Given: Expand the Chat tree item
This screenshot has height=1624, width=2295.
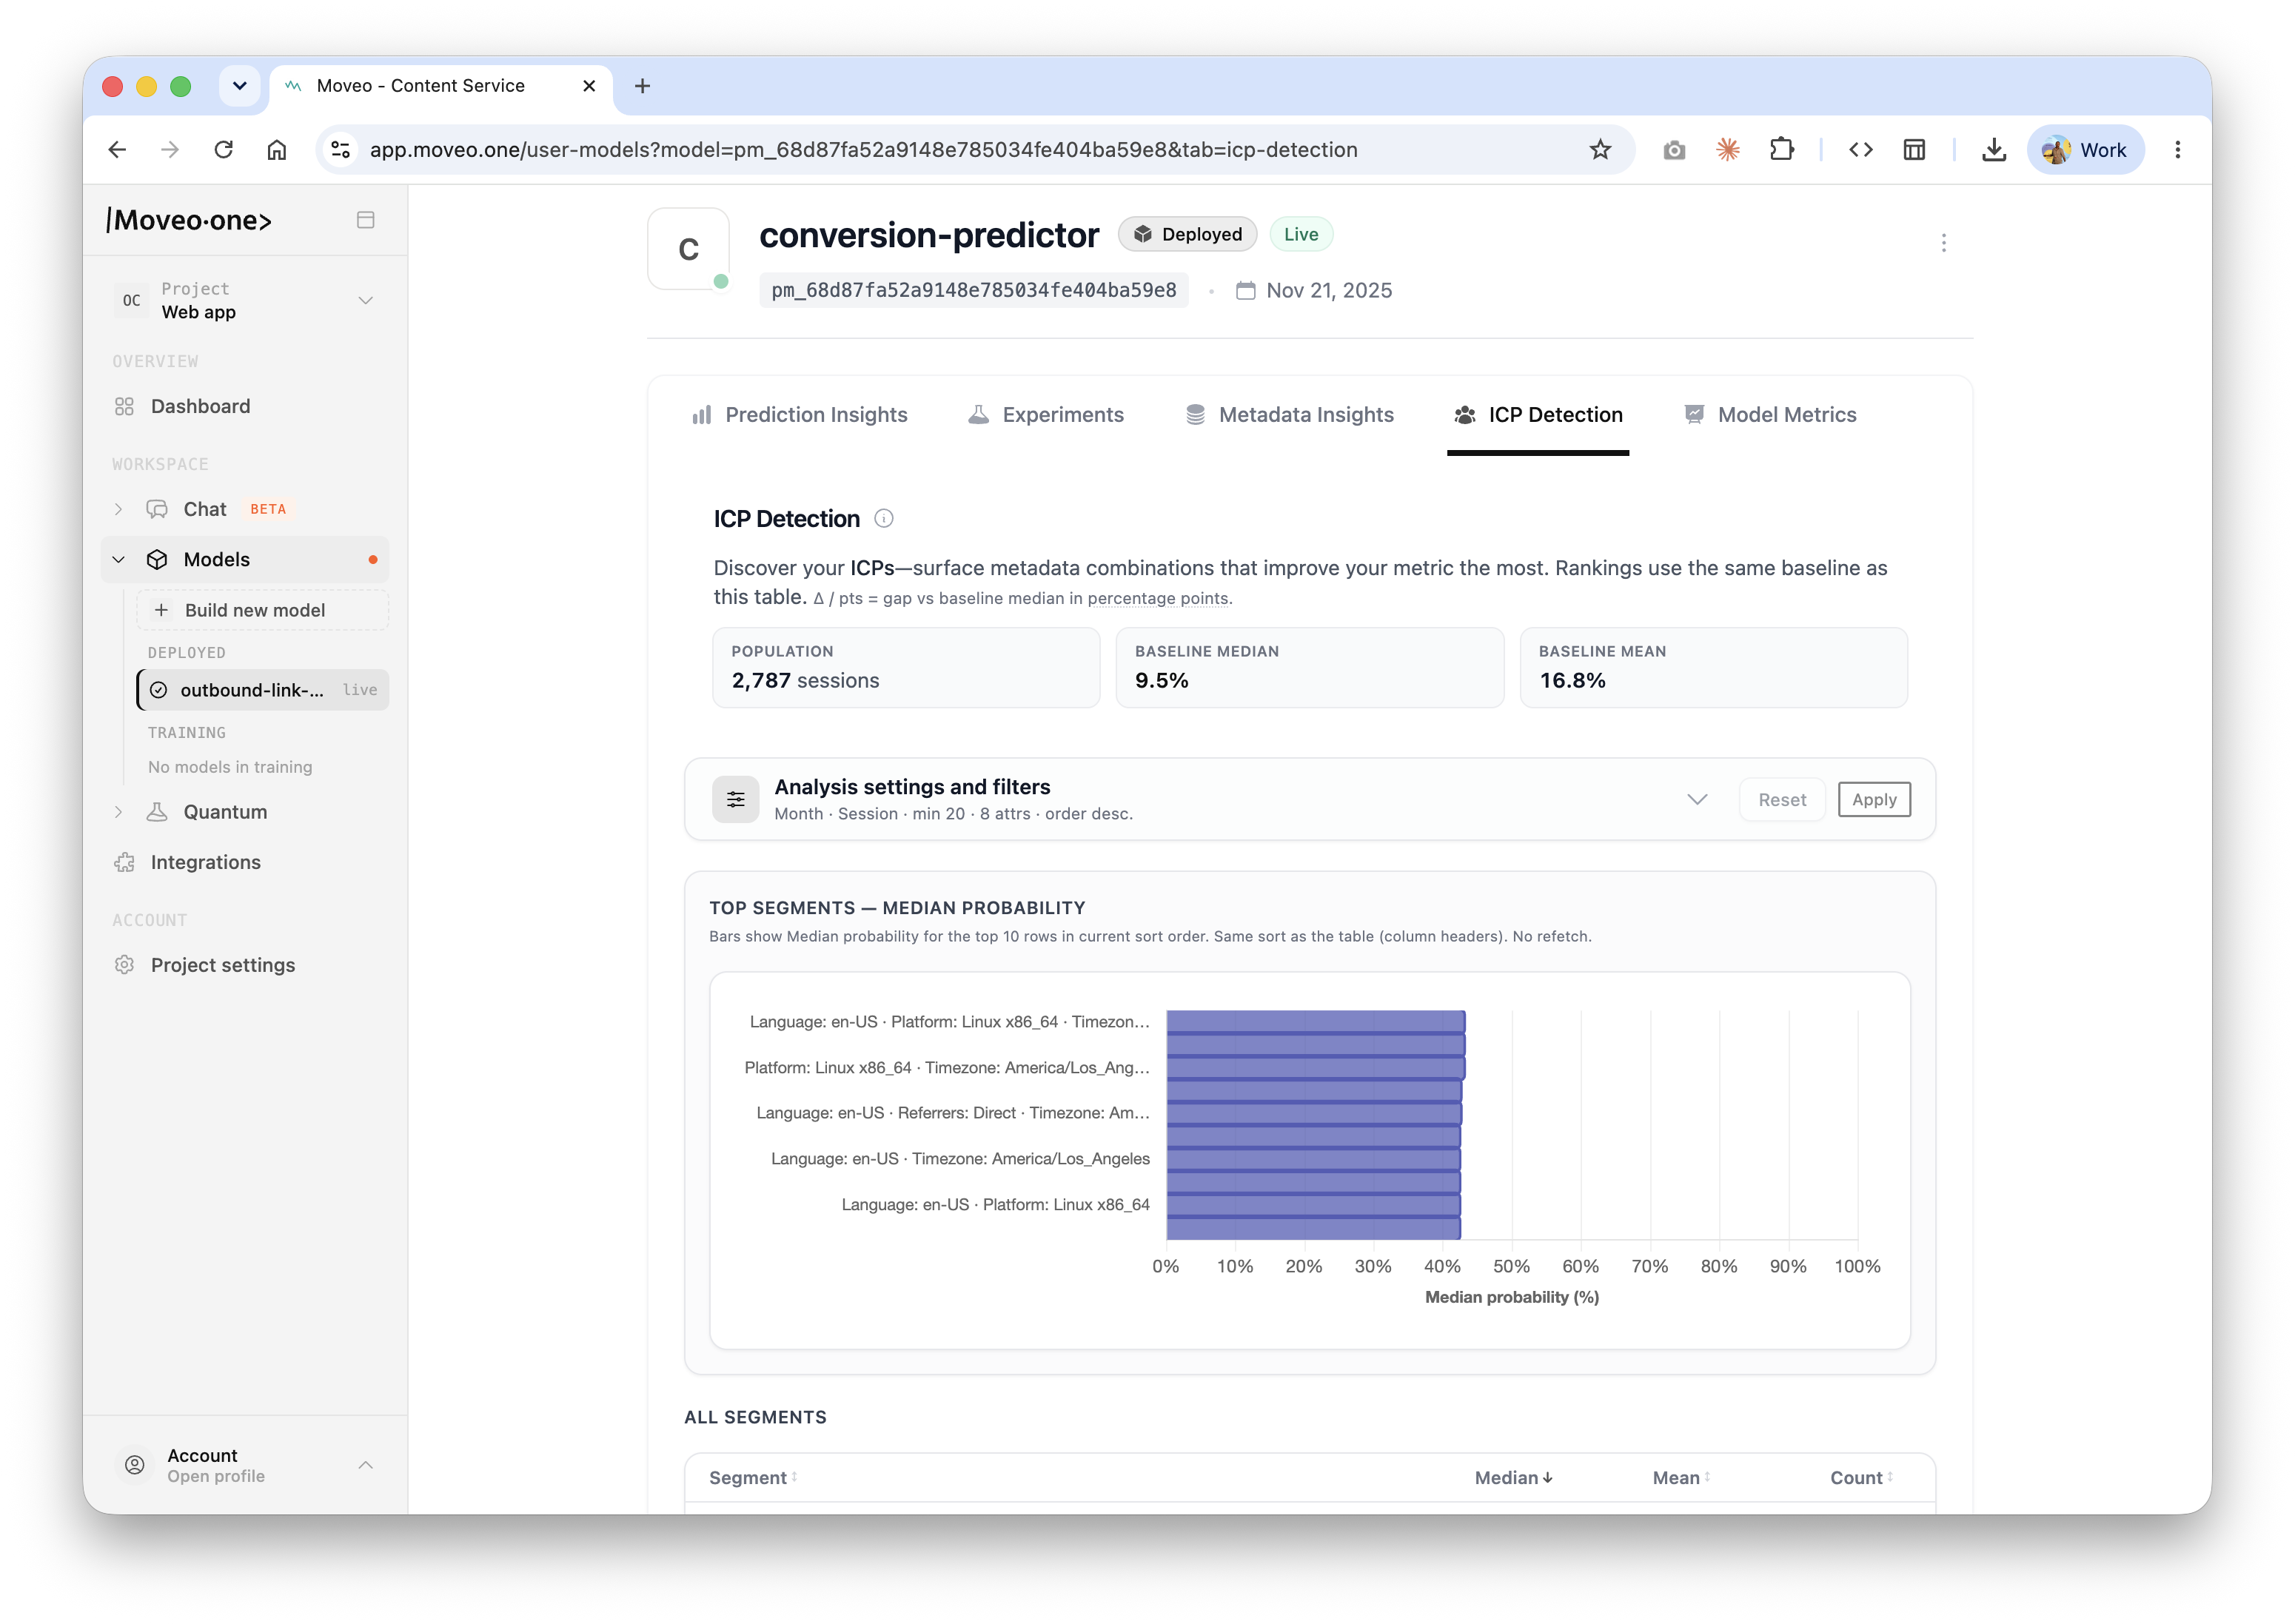Looking at the screenshot, I should point(118,509).
